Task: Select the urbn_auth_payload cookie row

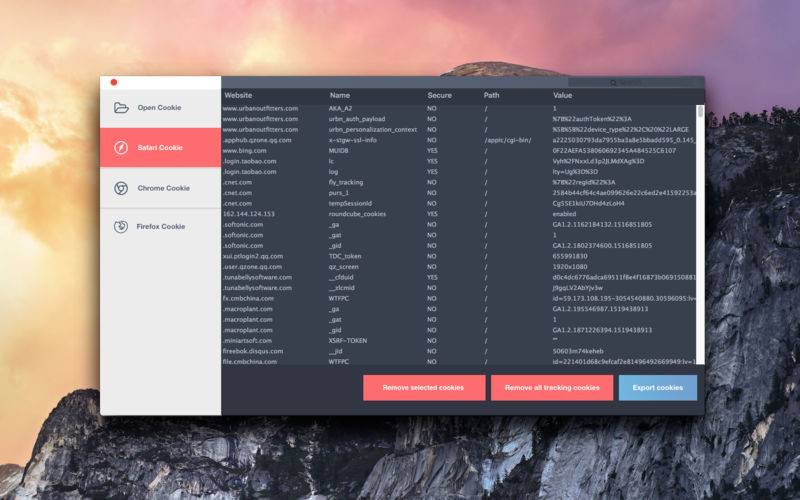Action: point(459,119)
